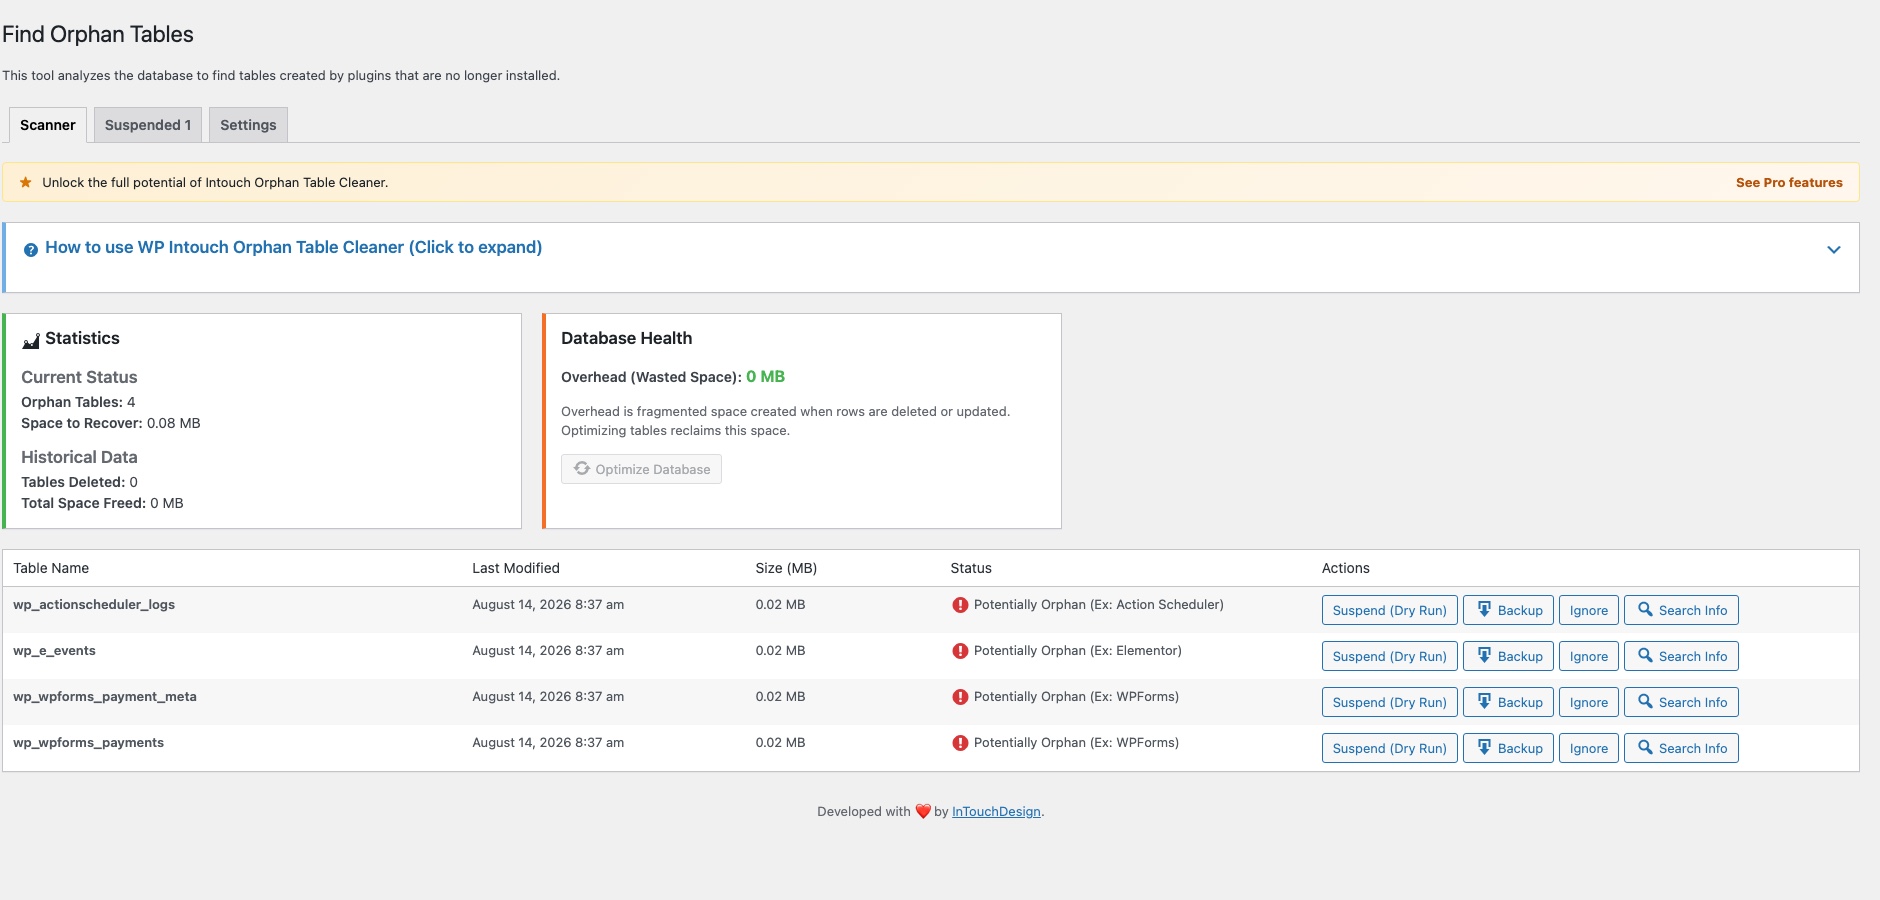Ignore the wp_e_events table
1880x900 pixels.
pyautogui.click(x=1589, y=656)
